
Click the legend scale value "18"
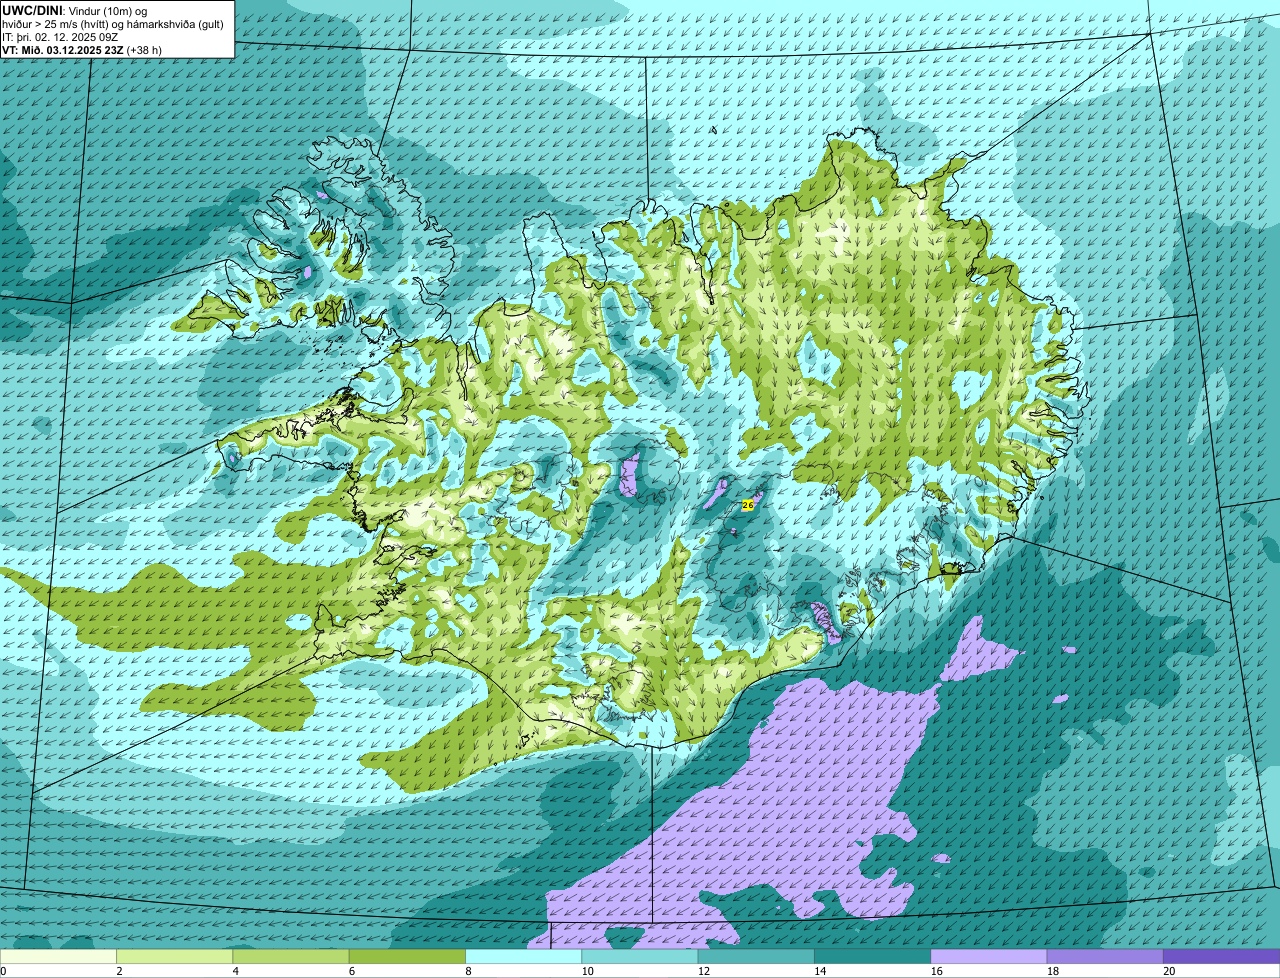click(1052, 971)
